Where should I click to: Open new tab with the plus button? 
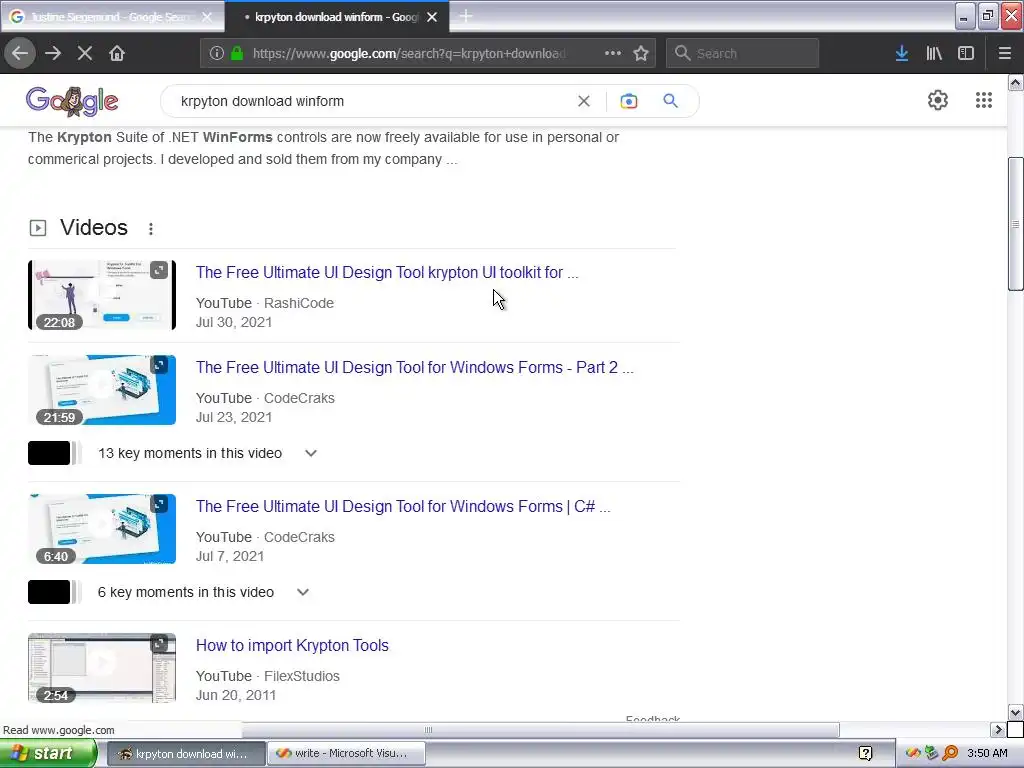point(466,16)
